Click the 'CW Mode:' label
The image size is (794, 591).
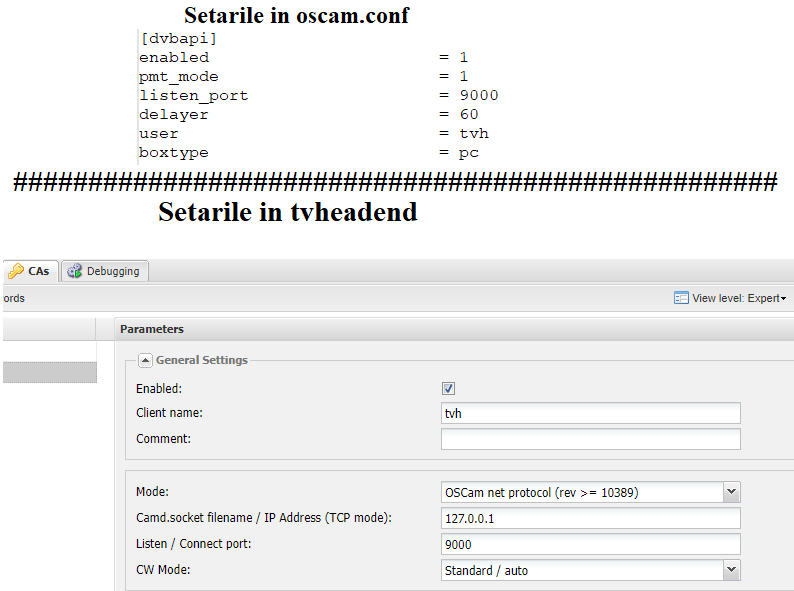pyautogui.click(x=163, y=570)
